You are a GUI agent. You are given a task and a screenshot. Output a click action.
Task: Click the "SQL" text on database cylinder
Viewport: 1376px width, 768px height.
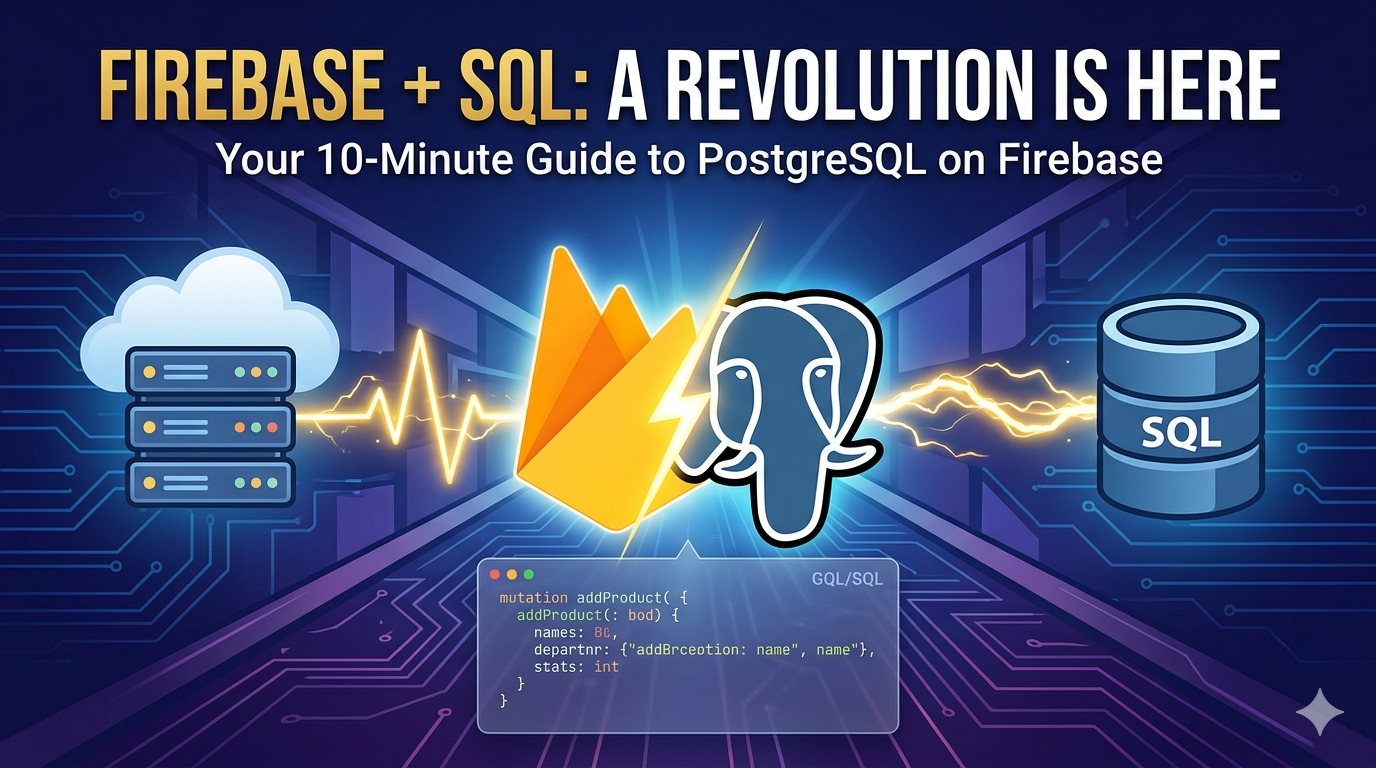[1181, 431]
